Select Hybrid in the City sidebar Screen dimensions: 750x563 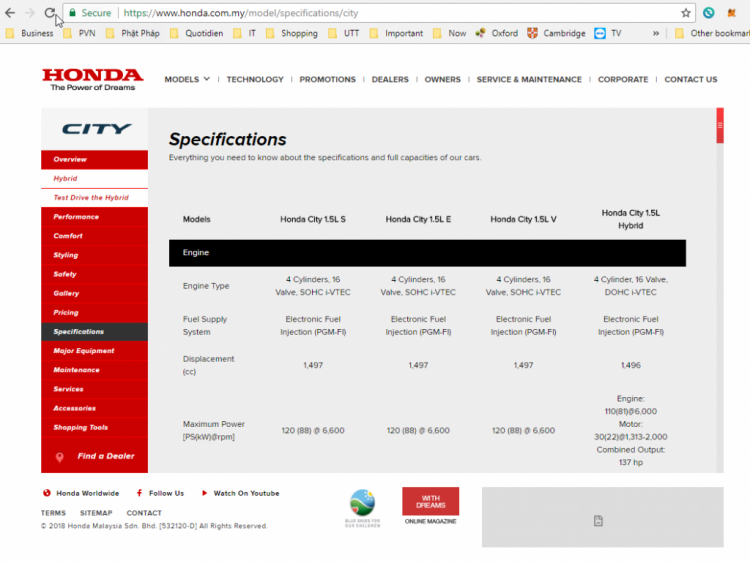94,178
